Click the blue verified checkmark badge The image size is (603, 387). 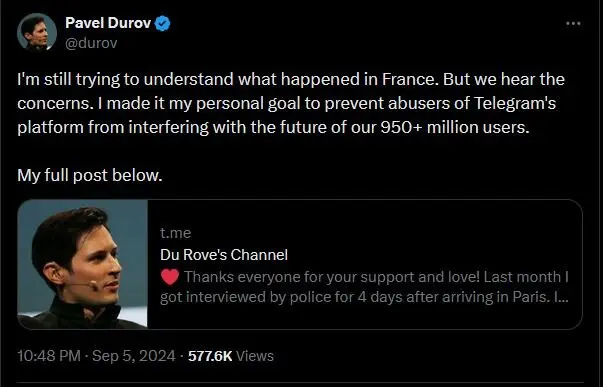pyautogui.click(x=162, y=23)
